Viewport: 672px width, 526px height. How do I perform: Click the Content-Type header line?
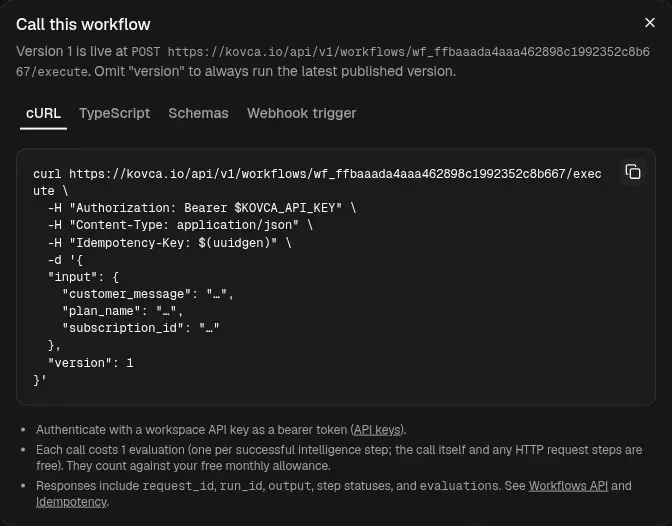180,225
